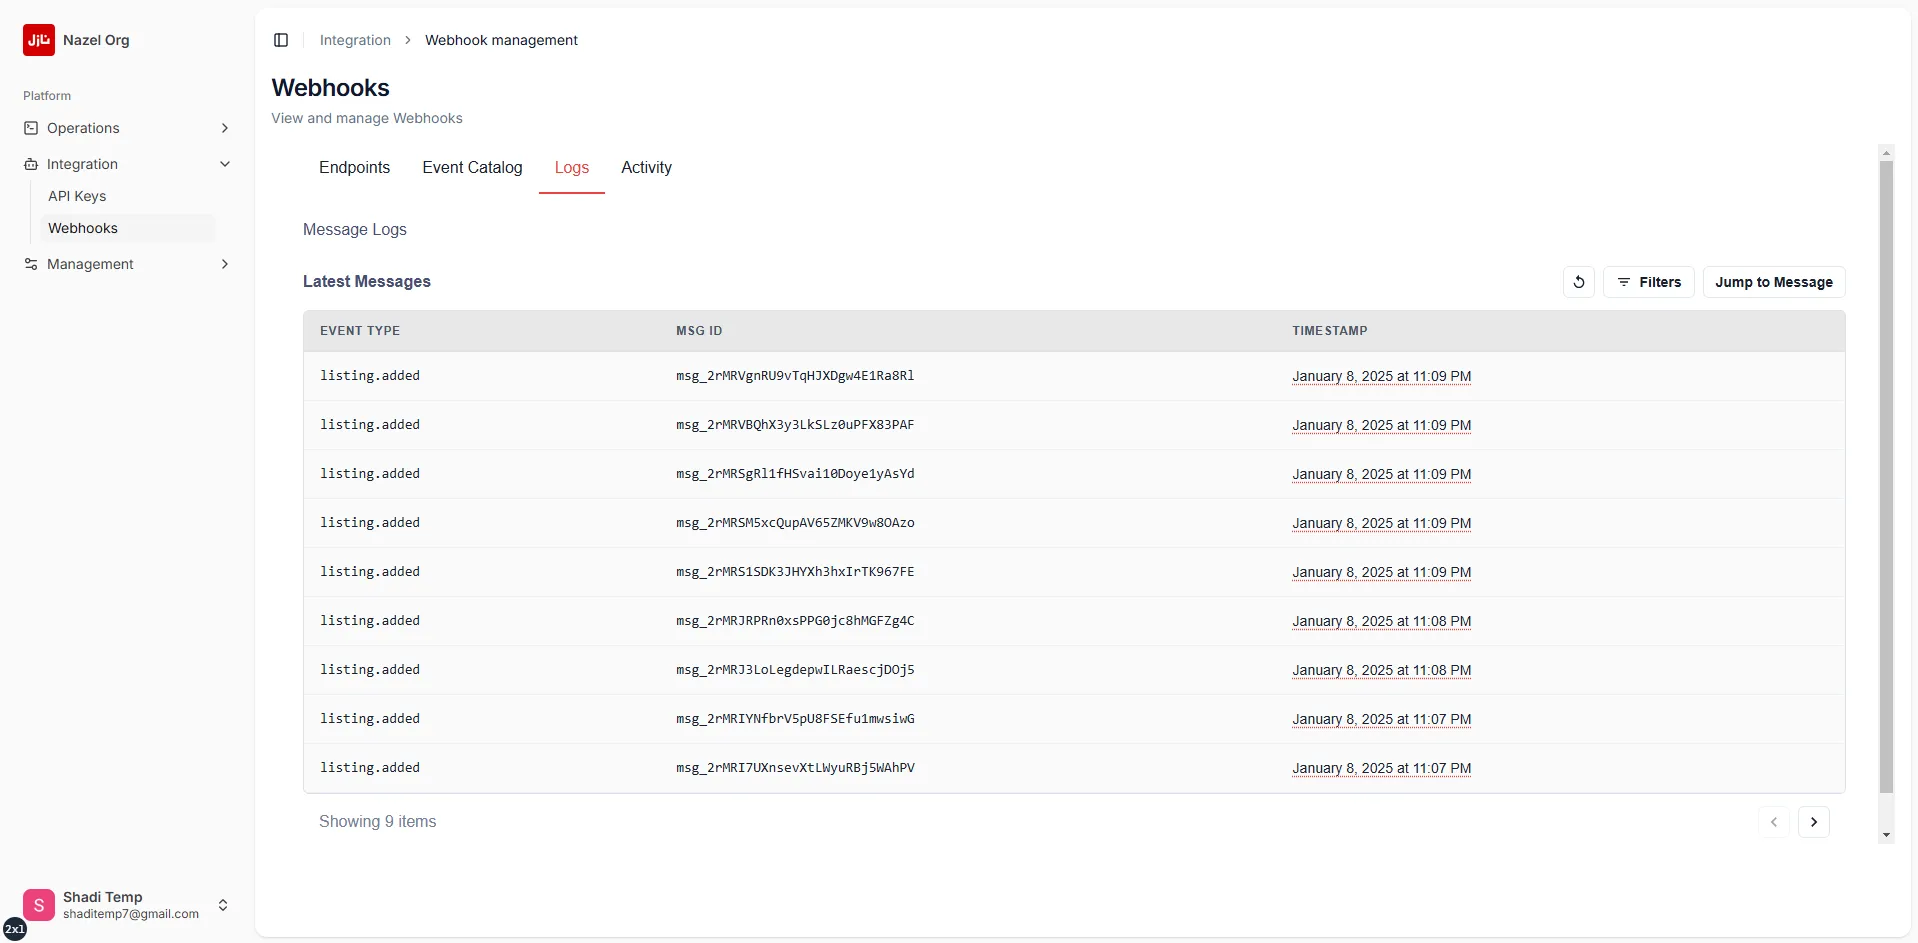
Task: Refresh the latest messages list
Action: click(1578, 281)
